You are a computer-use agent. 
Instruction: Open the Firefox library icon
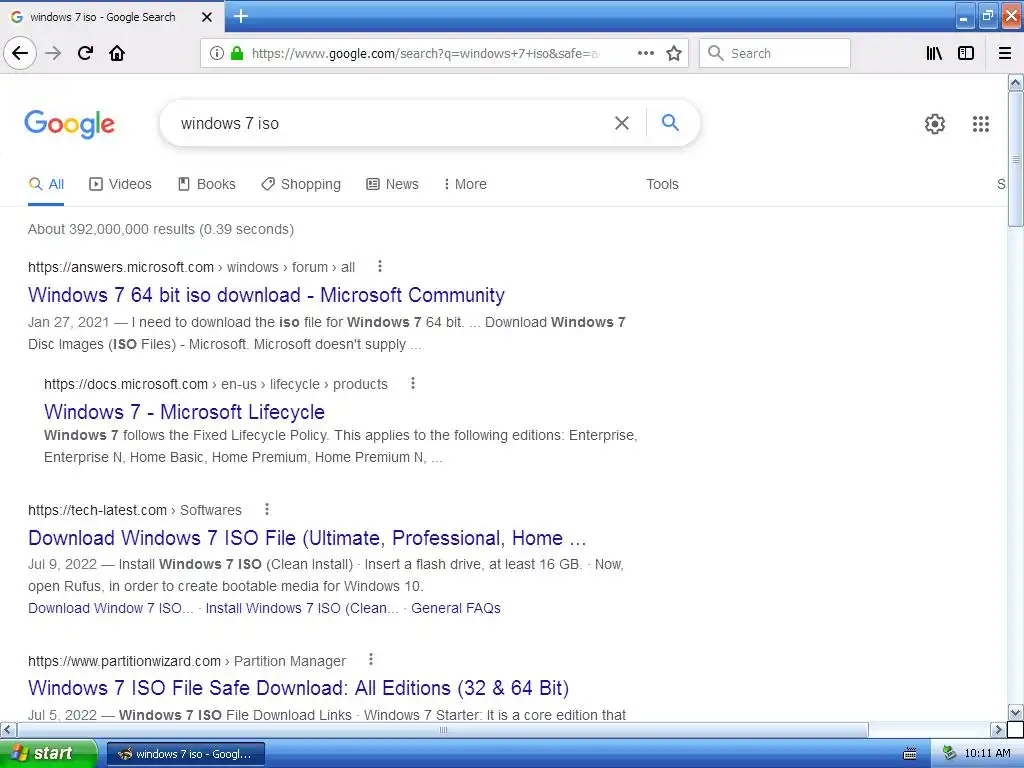(x=934, y=53)
